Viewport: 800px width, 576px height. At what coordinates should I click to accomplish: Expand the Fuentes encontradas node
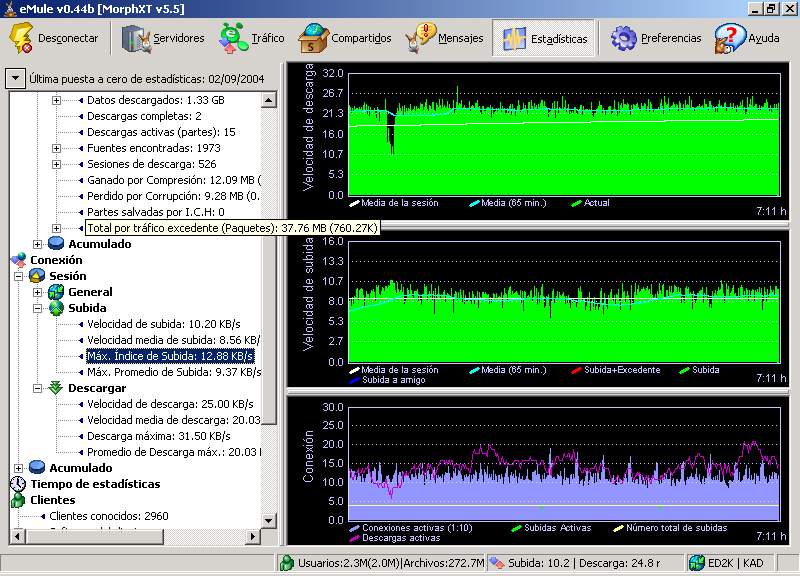click(x=56, y=148)
